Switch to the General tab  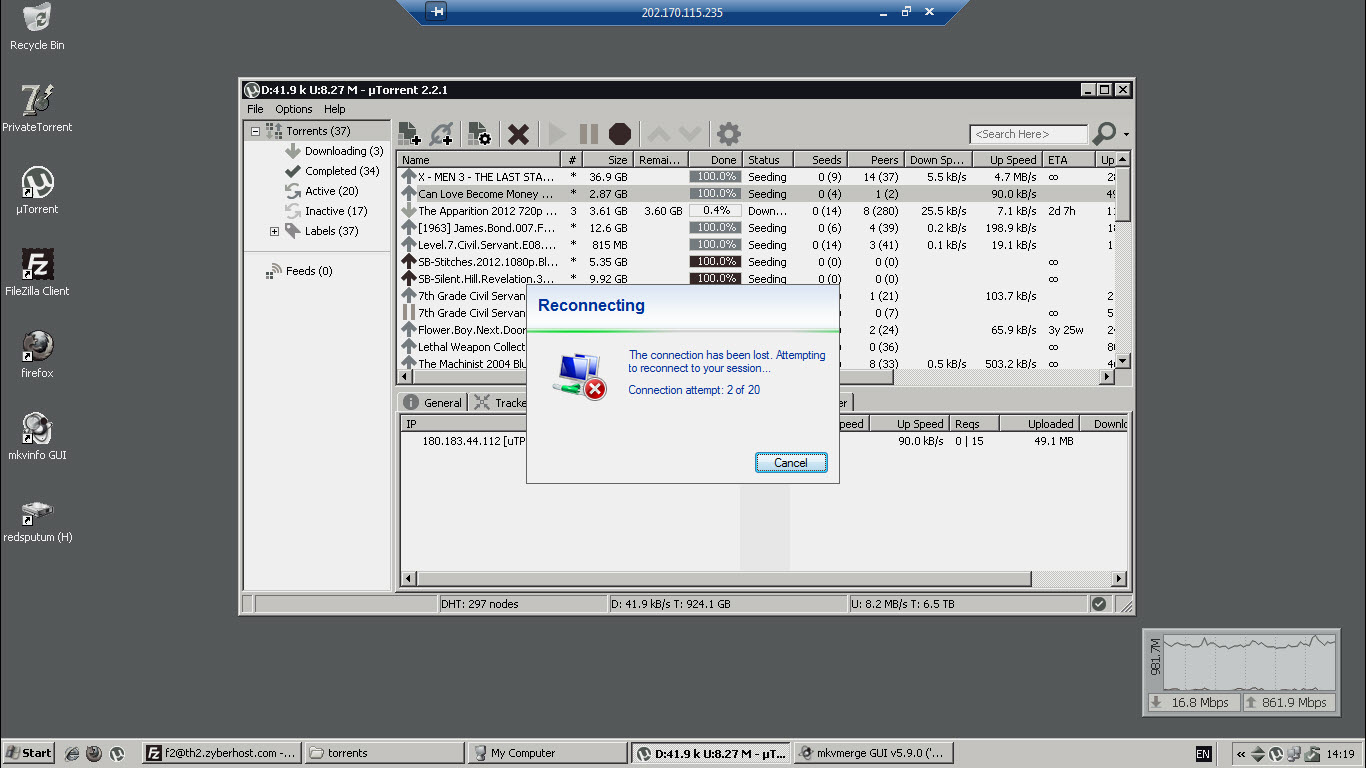tap(433, 403)
